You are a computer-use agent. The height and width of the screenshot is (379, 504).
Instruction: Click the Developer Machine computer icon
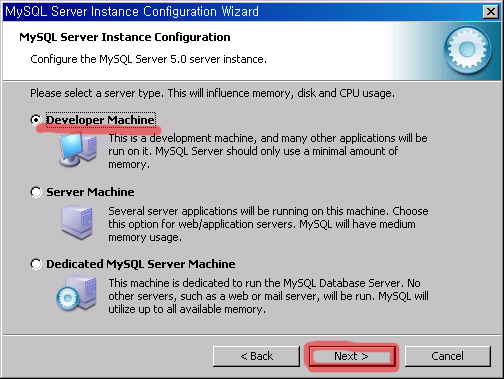pos(78,149)
